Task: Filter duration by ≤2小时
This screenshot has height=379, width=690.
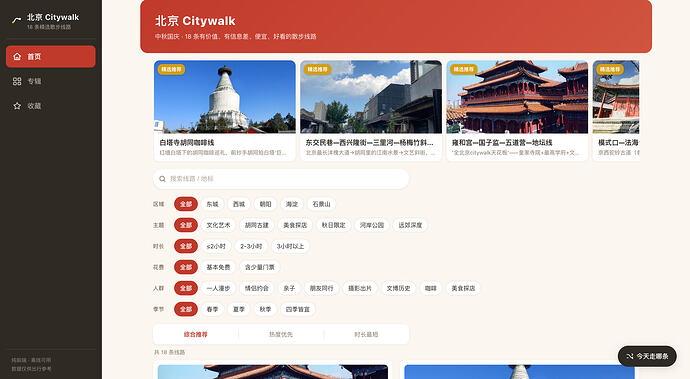Action: (216, 246)
